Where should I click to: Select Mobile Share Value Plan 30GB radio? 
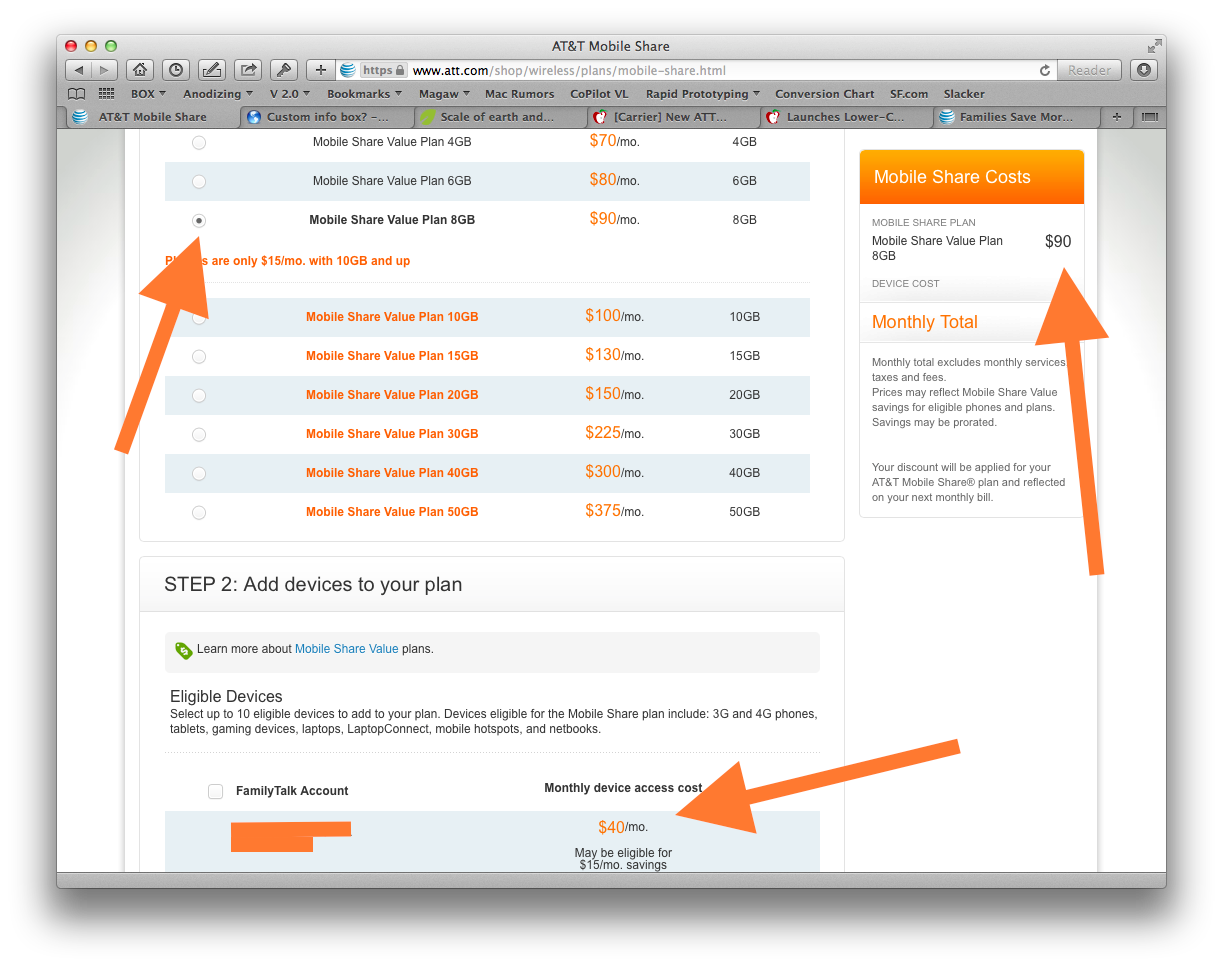[199, 435]
